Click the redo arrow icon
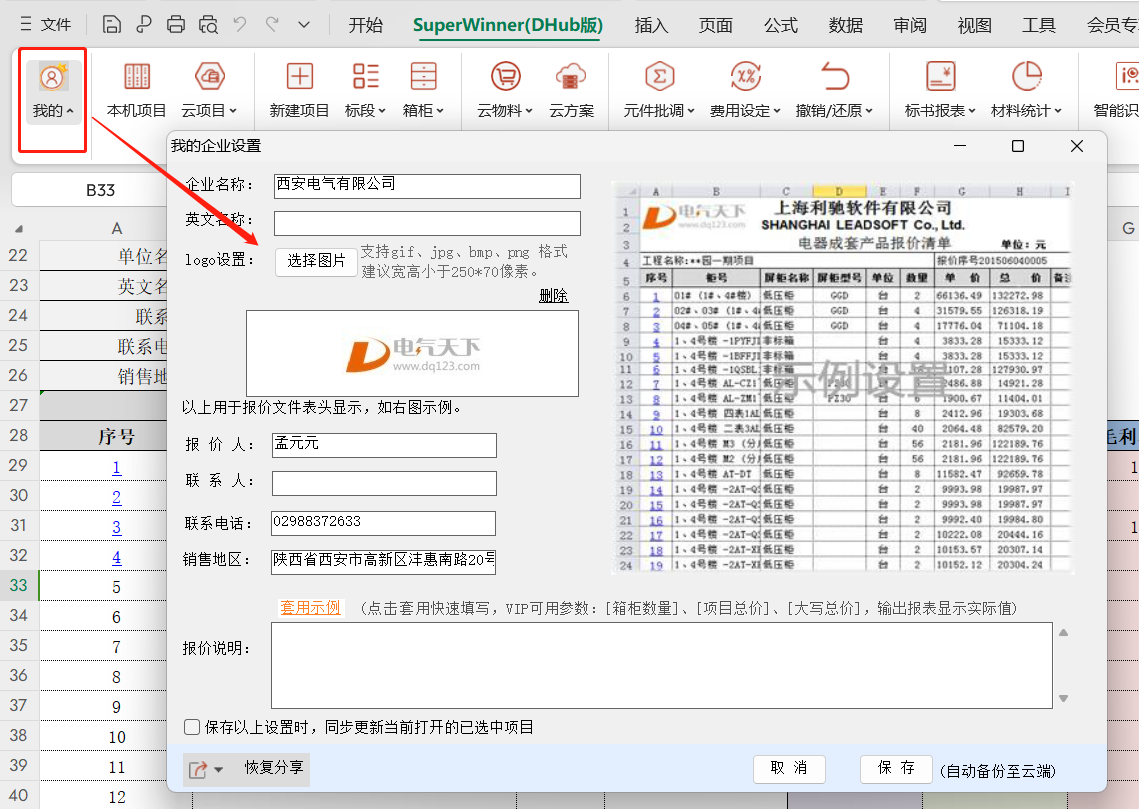 click(x=272, y=25)
